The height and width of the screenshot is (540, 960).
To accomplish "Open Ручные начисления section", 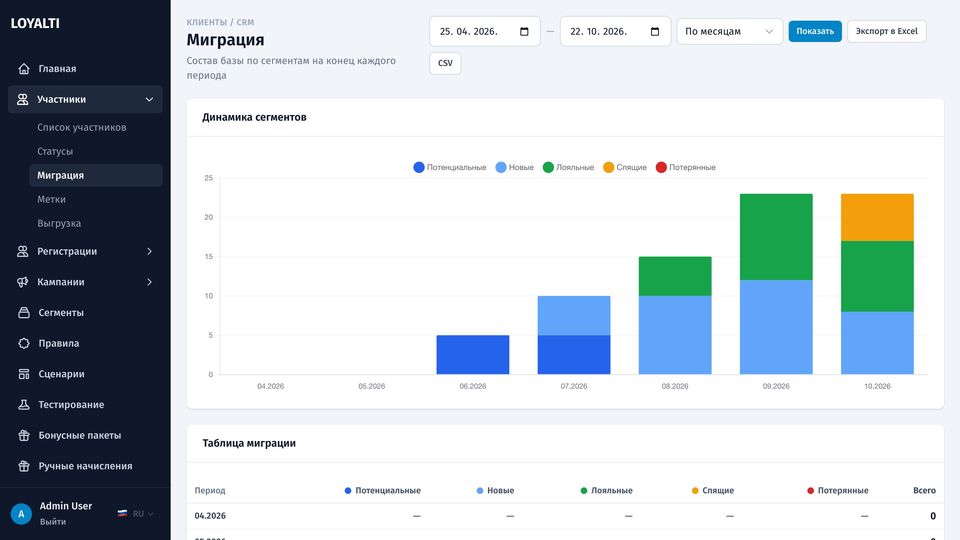I will click(85, 466).
